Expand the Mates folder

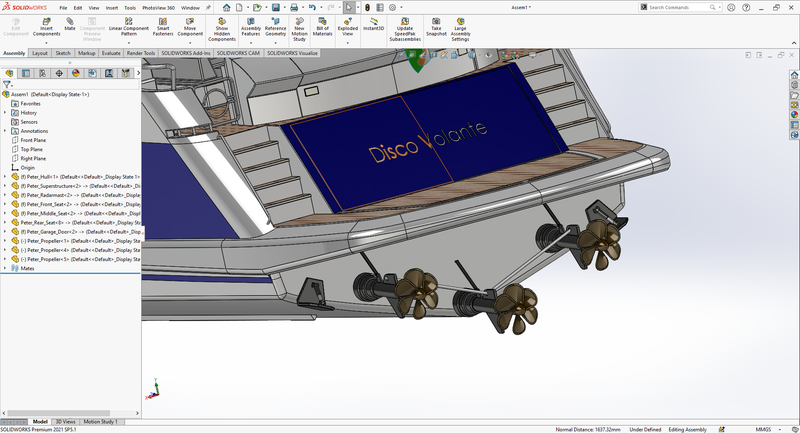(5, 268)
